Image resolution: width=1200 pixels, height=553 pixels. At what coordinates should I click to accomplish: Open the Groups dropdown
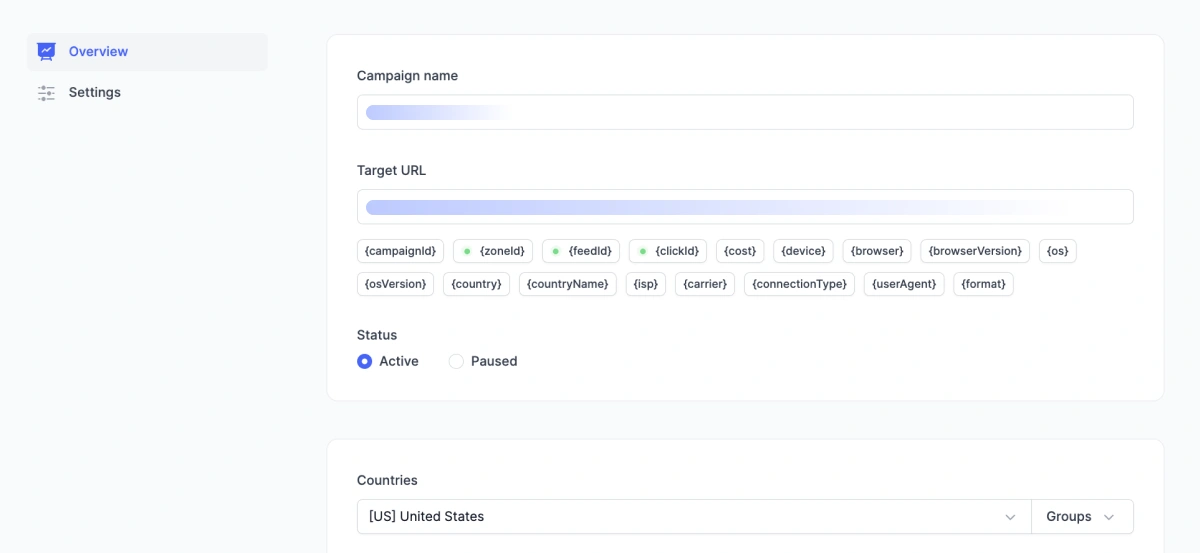1081,517
